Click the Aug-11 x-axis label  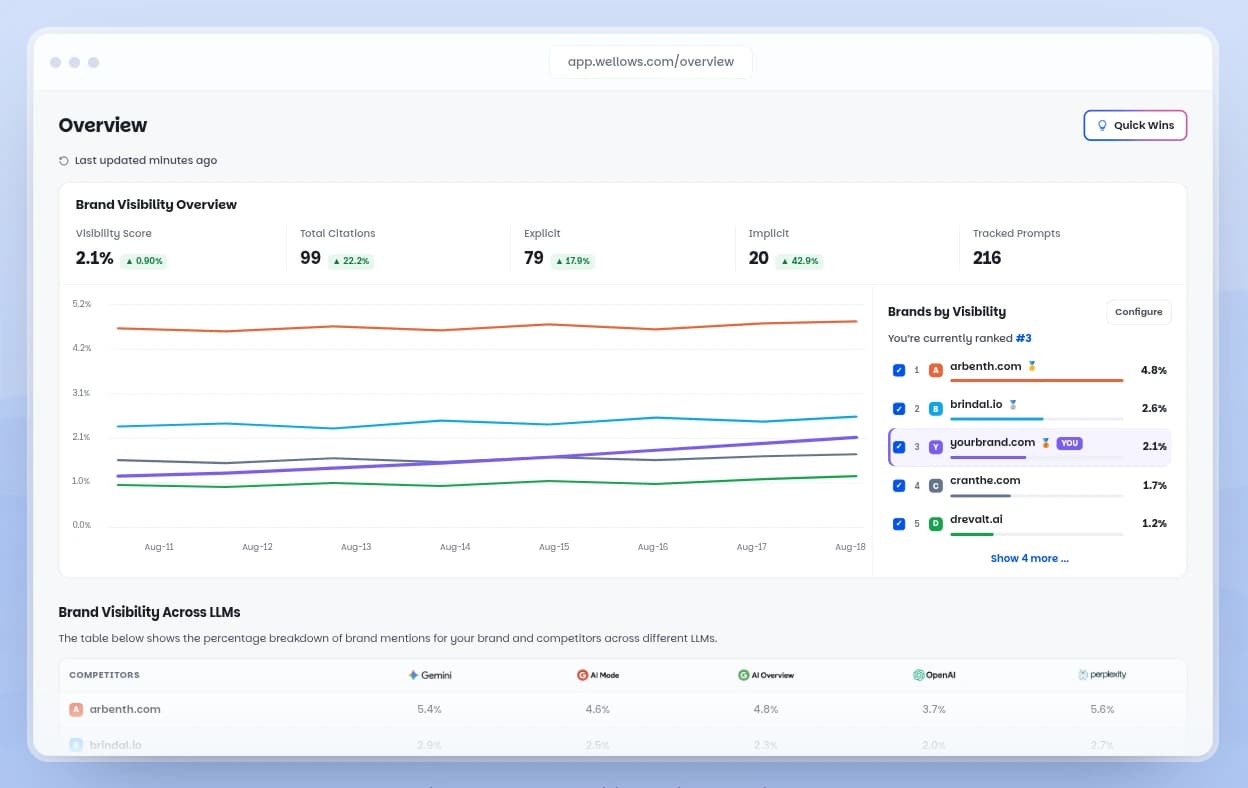pyautogui.click(x=159, y=547)
